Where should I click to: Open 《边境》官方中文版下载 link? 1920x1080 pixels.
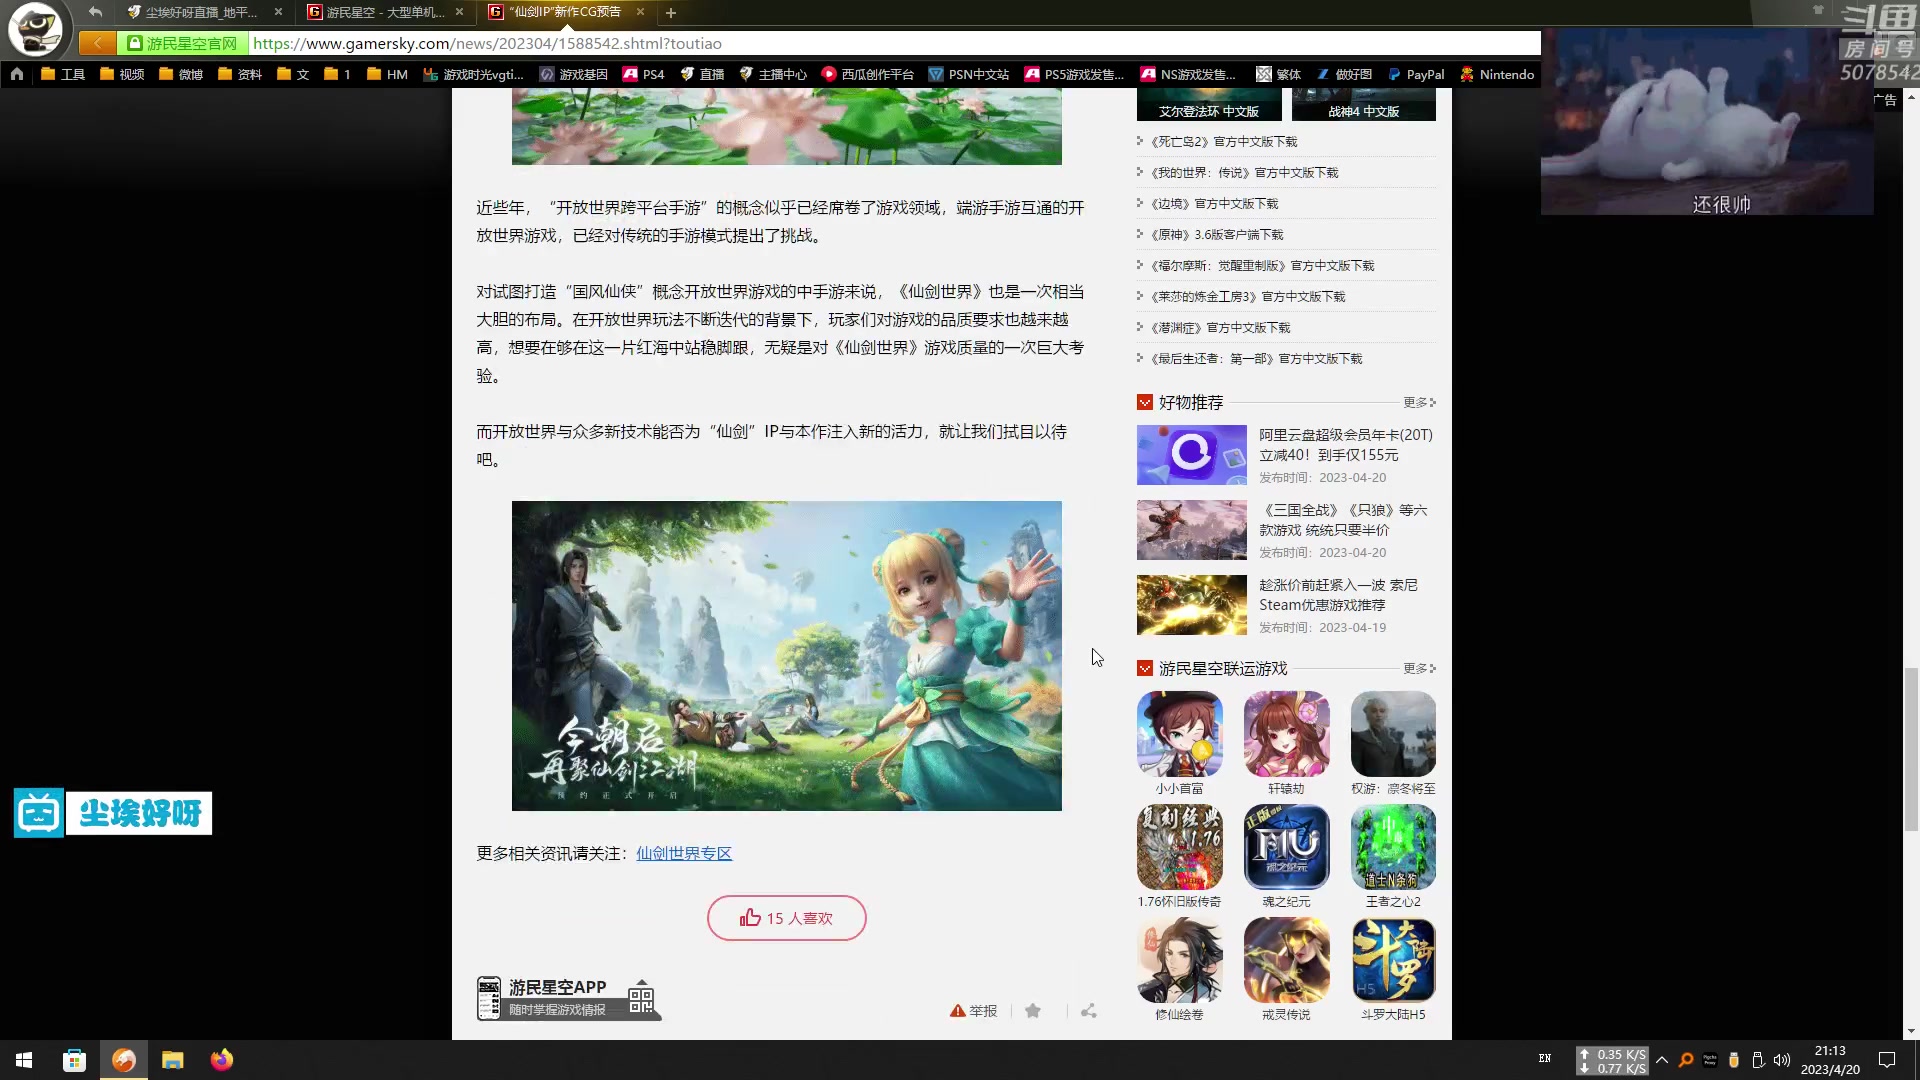[1214, 203]
